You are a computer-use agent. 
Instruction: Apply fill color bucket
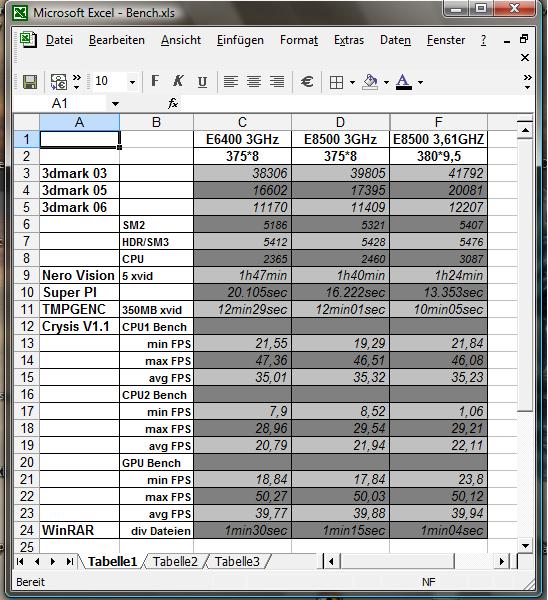[370, 82]
